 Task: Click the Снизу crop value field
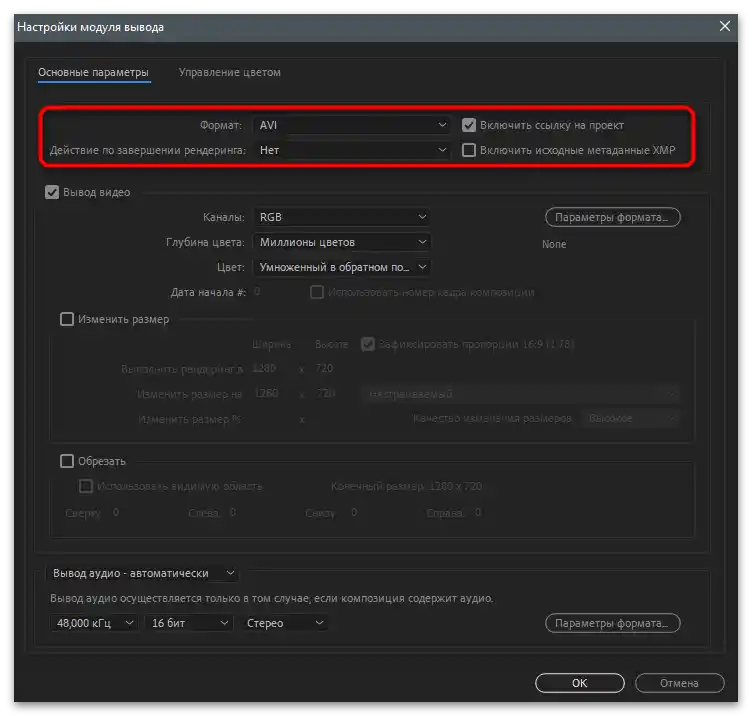(x=354, y=512)
